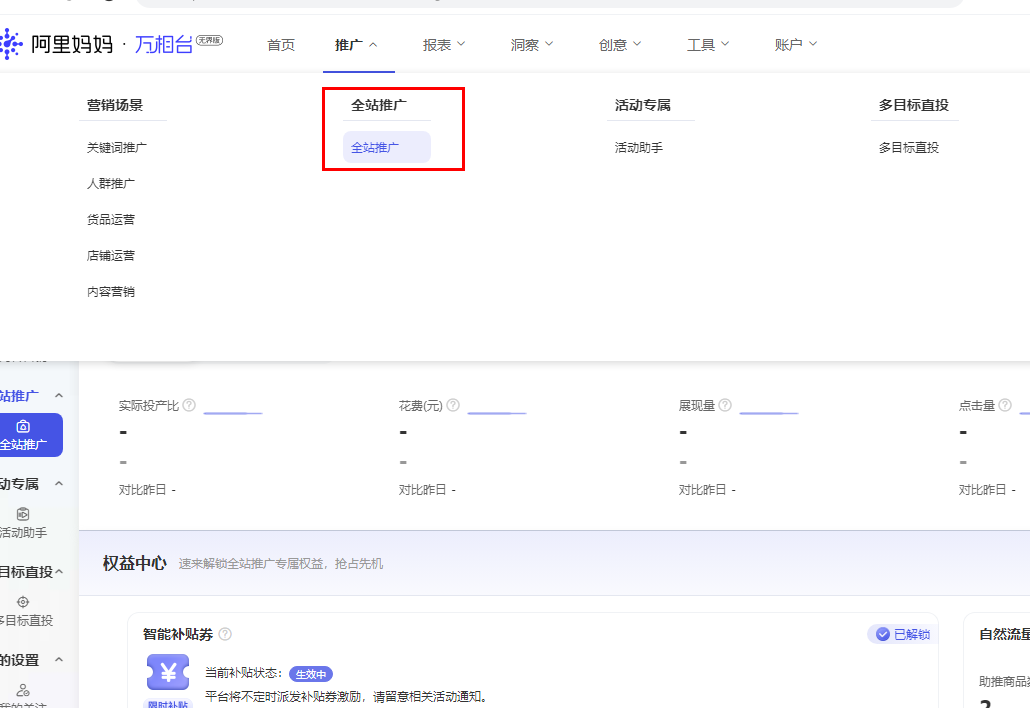This screenshot has height=708, width=1030.
Task: Click help icon next to 花费(元)
Action: pos(453,405)
